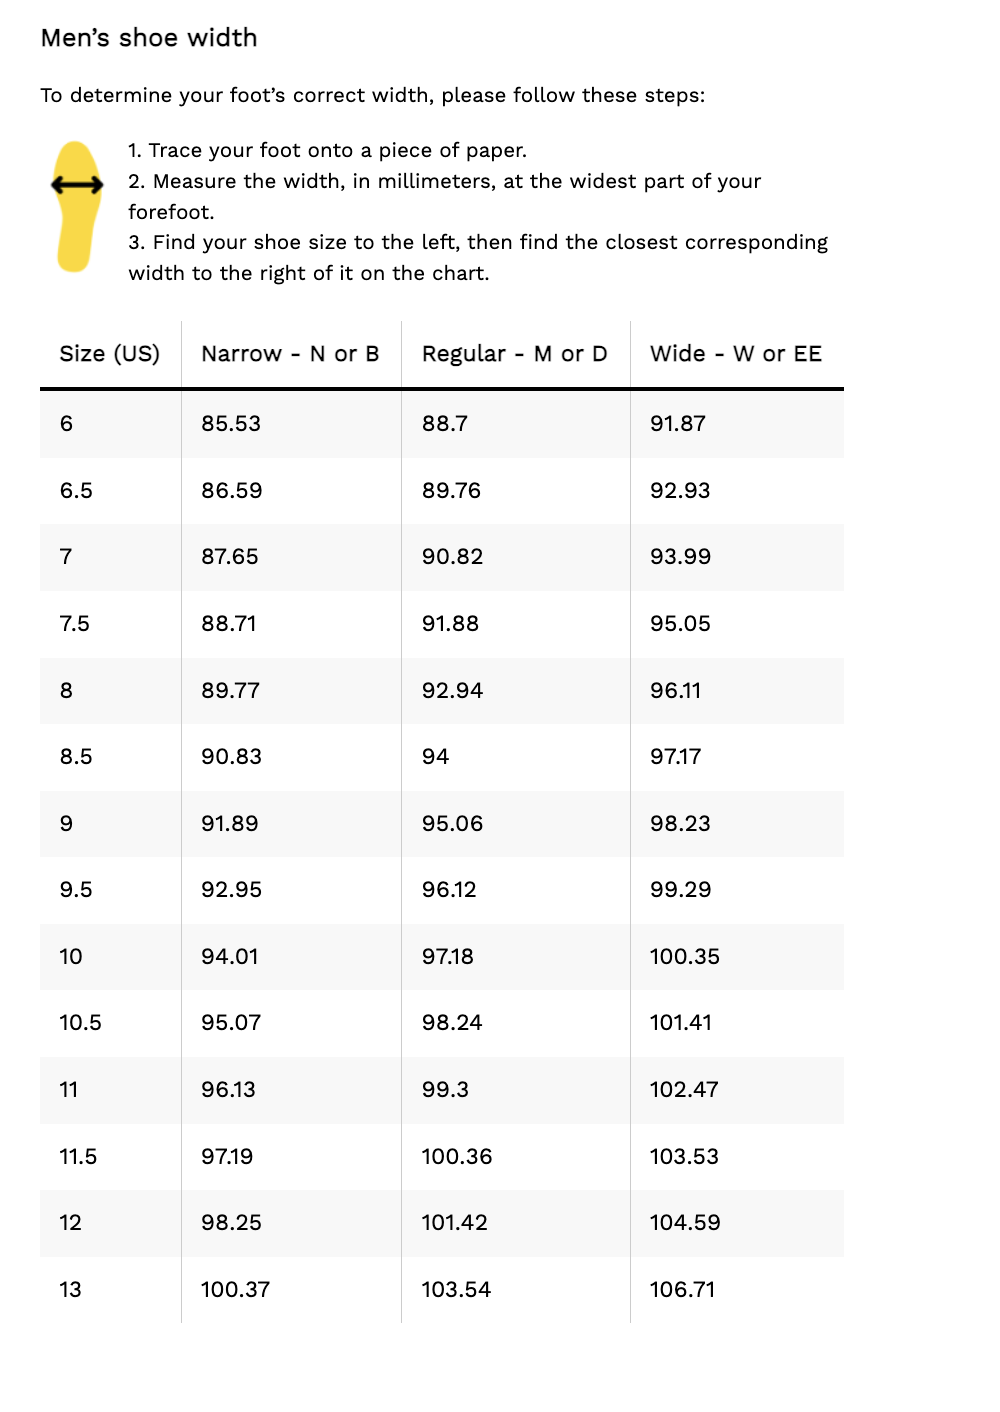This screenshot has height=1412, width=1000.
Task: Select the Size (US) column header
Action: [109, 354]
